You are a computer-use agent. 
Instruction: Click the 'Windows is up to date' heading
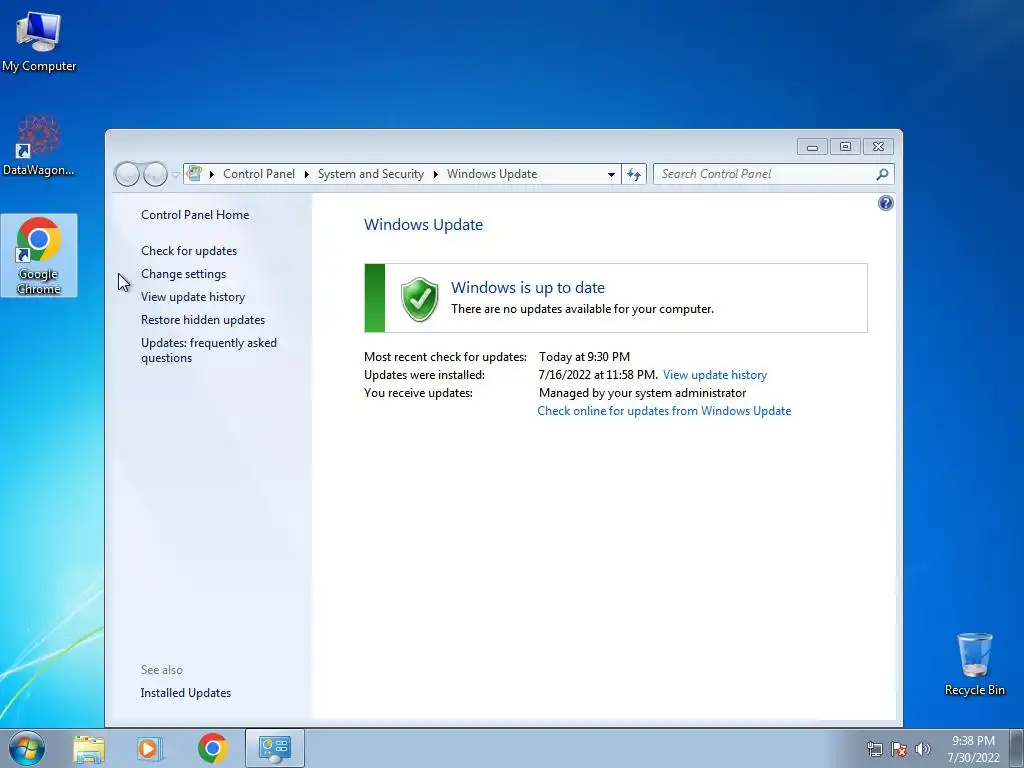click(528, 287)
